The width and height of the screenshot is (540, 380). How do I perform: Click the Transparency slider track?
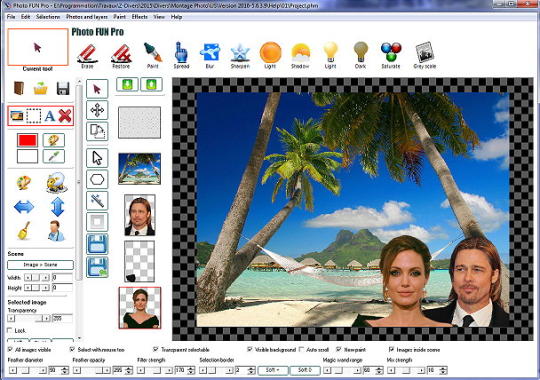tap(29, 318)
